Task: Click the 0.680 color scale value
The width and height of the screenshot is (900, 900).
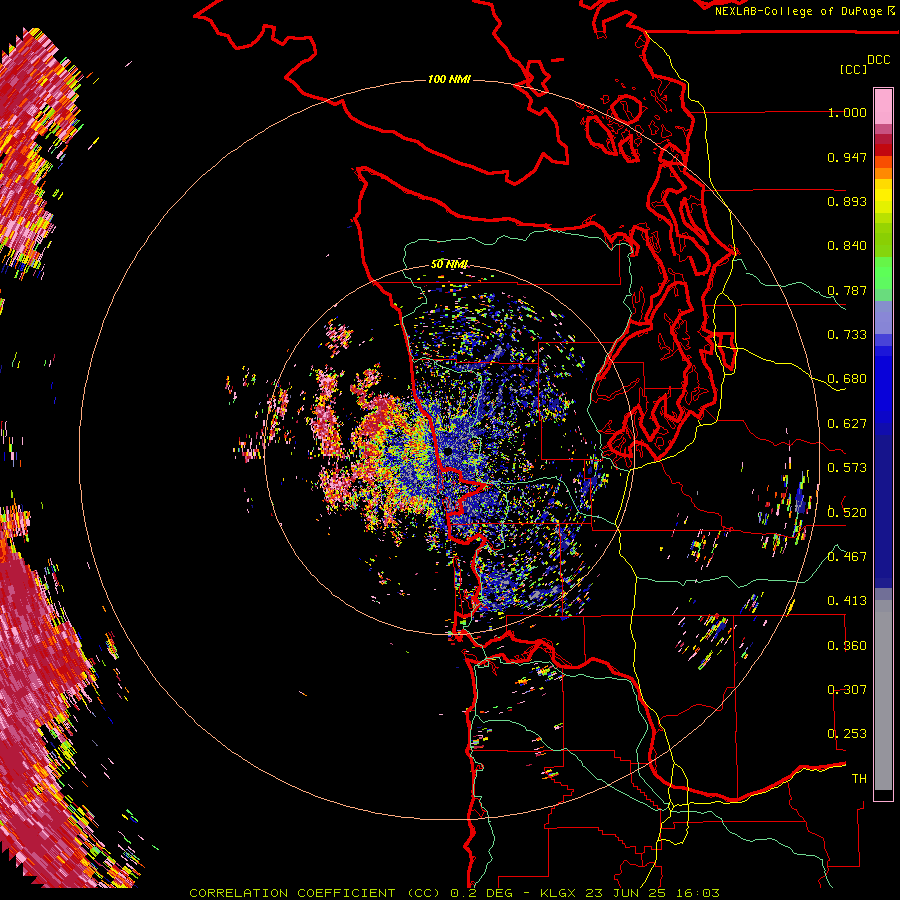Action: 847,379
